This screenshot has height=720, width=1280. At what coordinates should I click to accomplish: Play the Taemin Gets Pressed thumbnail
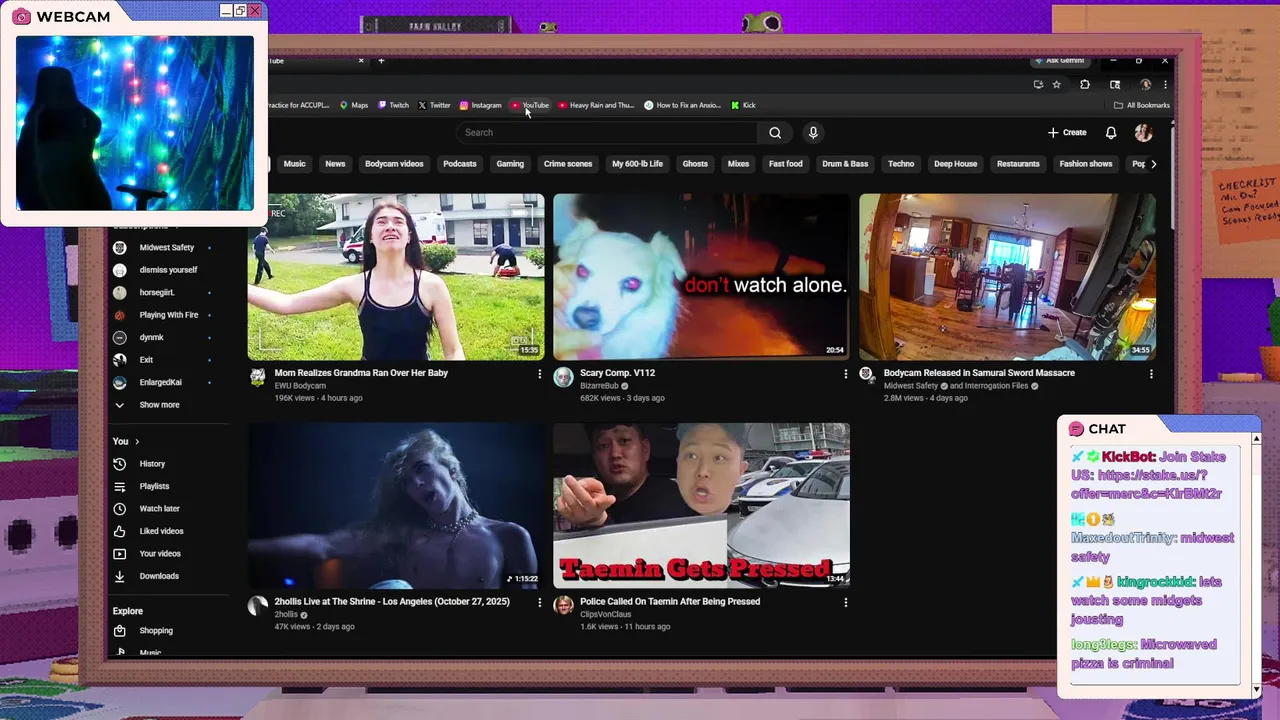701,506
